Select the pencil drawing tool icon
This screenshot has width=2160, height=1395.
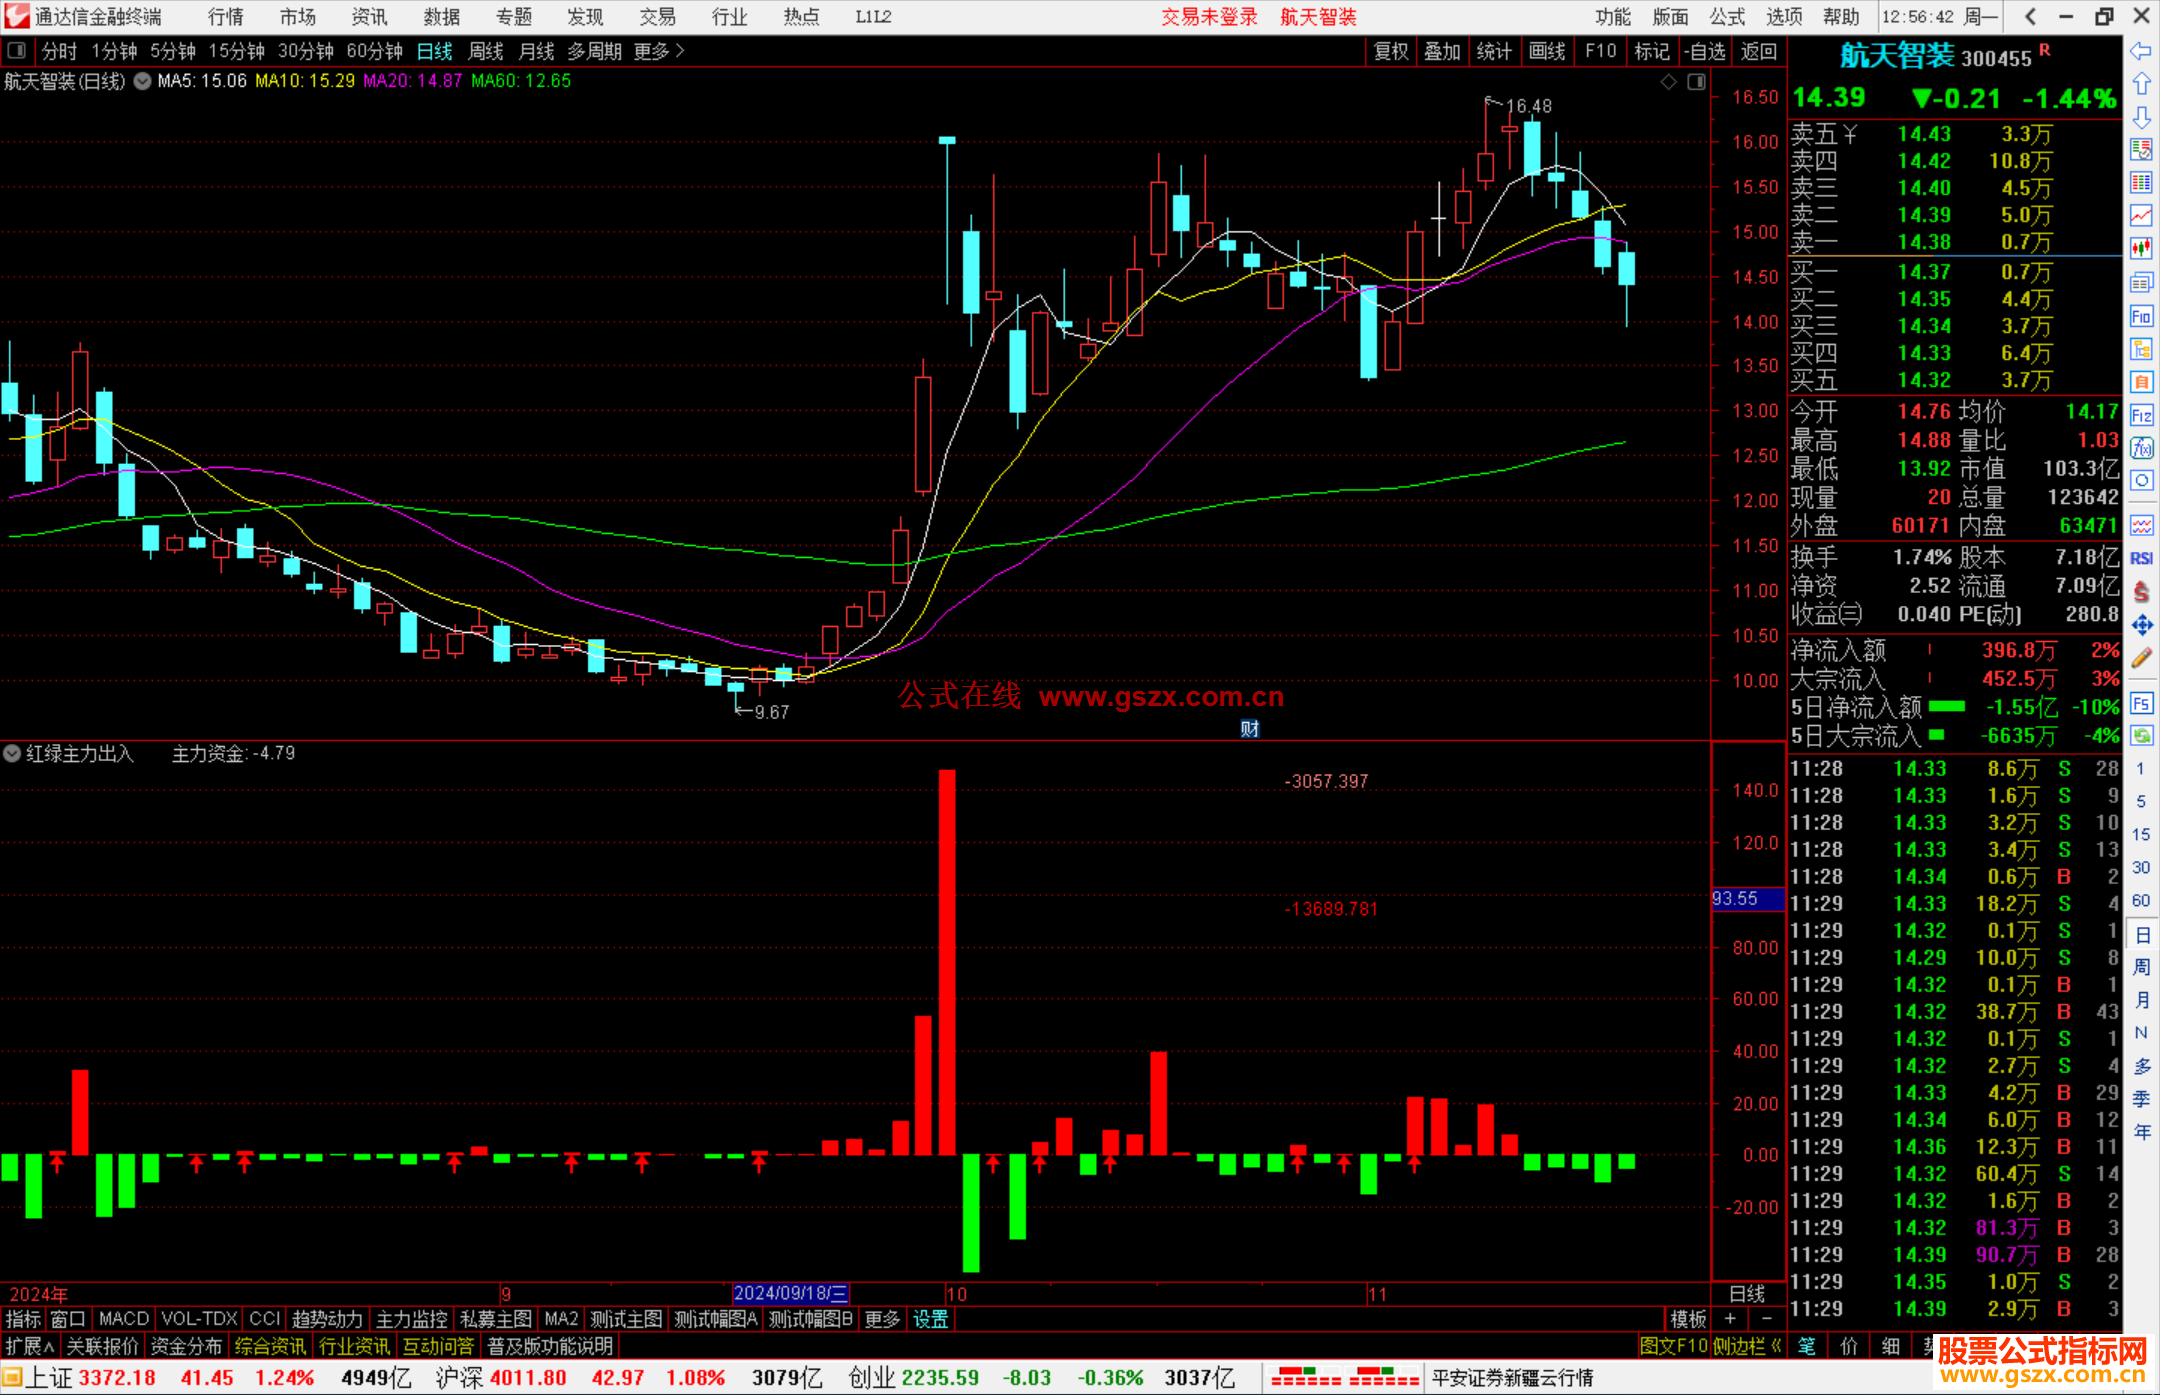coord(2141,658)
